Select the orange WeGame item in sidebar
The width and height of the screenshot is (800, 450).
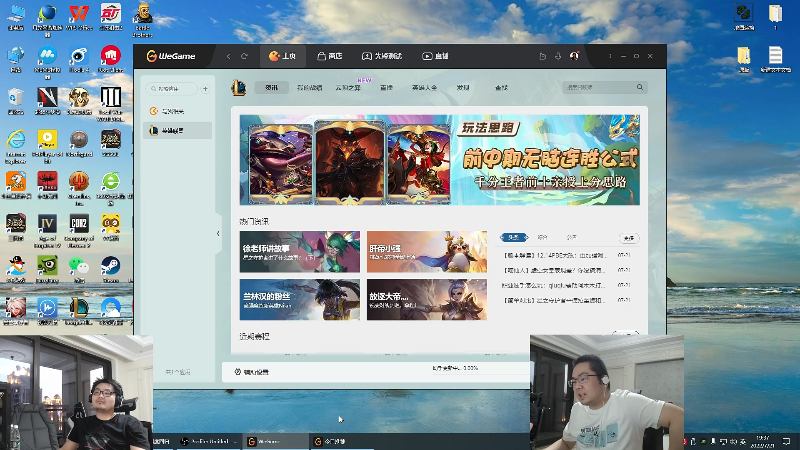177,111
